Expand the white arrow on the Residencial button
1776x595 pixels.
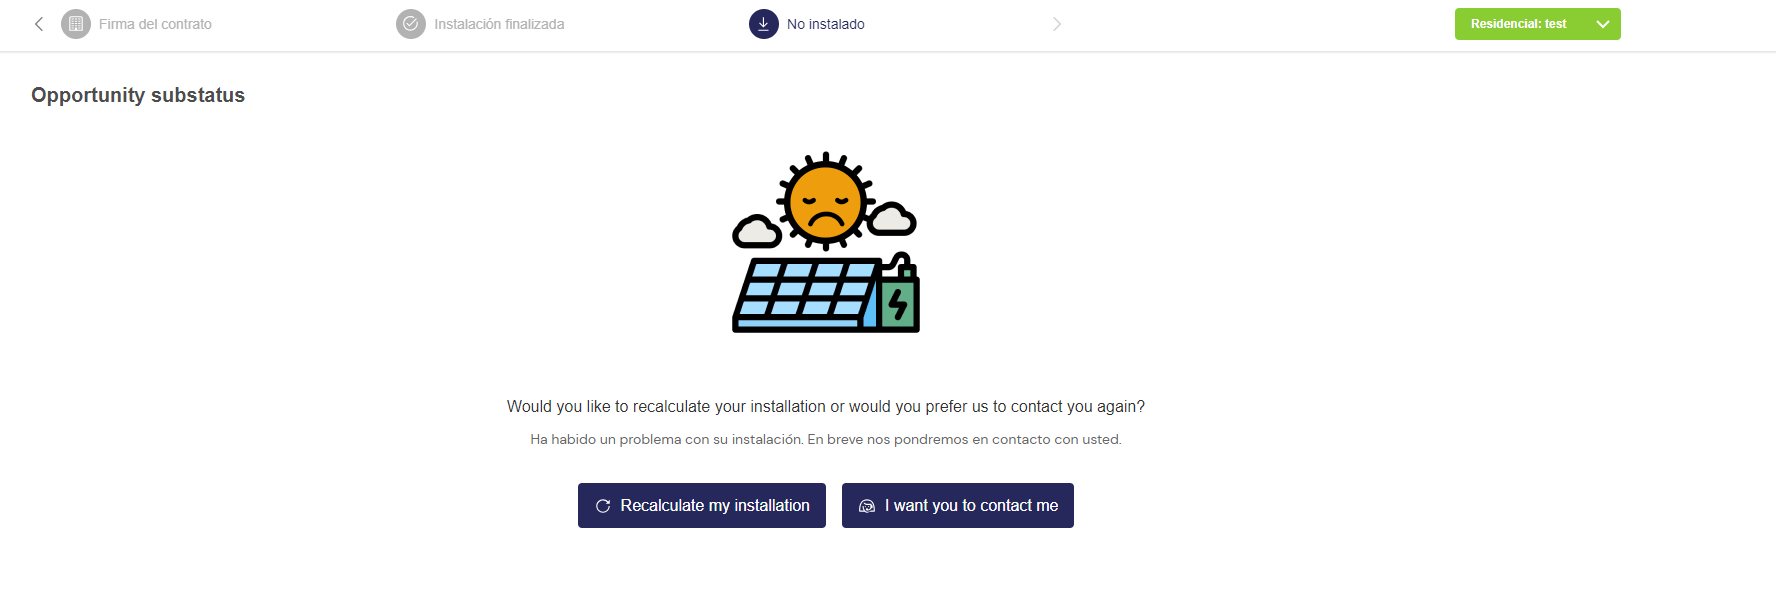click(1603, 24)
